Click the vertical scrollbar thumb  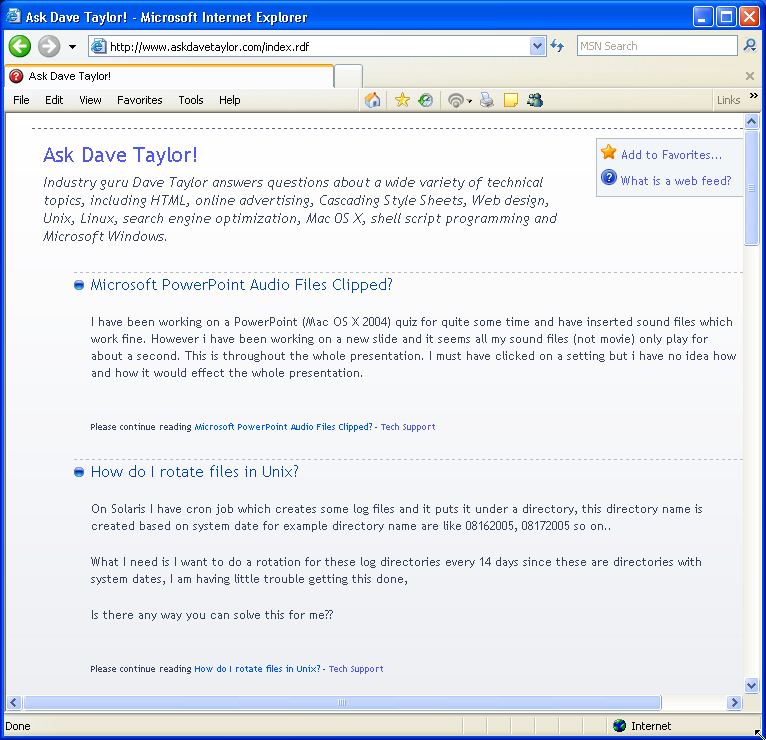click(751, 187)
